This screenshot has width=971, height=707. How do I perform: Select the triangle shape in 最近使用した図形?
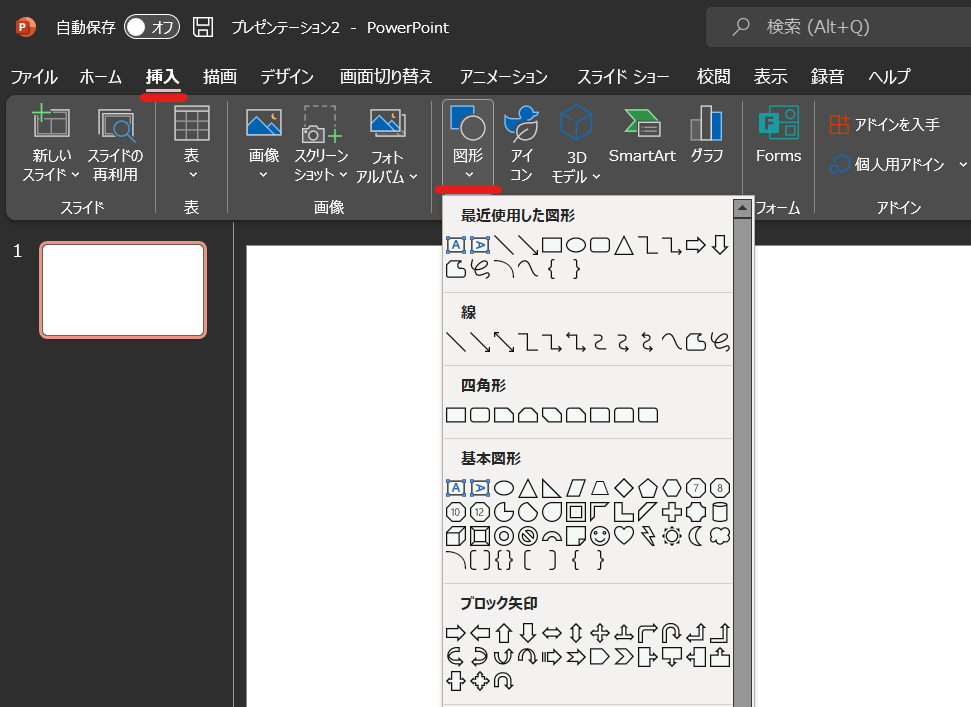pos(624,245)
